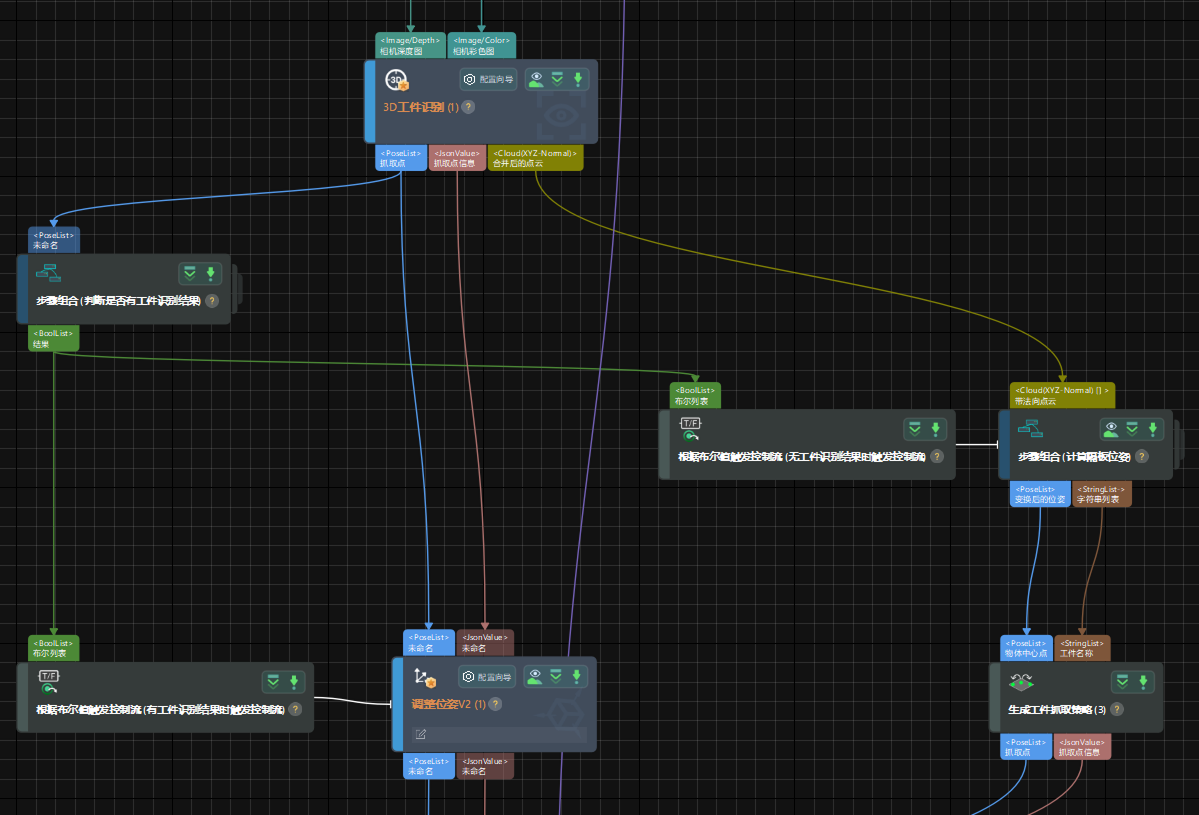Click the 合并后的点云 Cloud output port
Image resolution: width=1199 pixels, height=815 pixels.
535,158
